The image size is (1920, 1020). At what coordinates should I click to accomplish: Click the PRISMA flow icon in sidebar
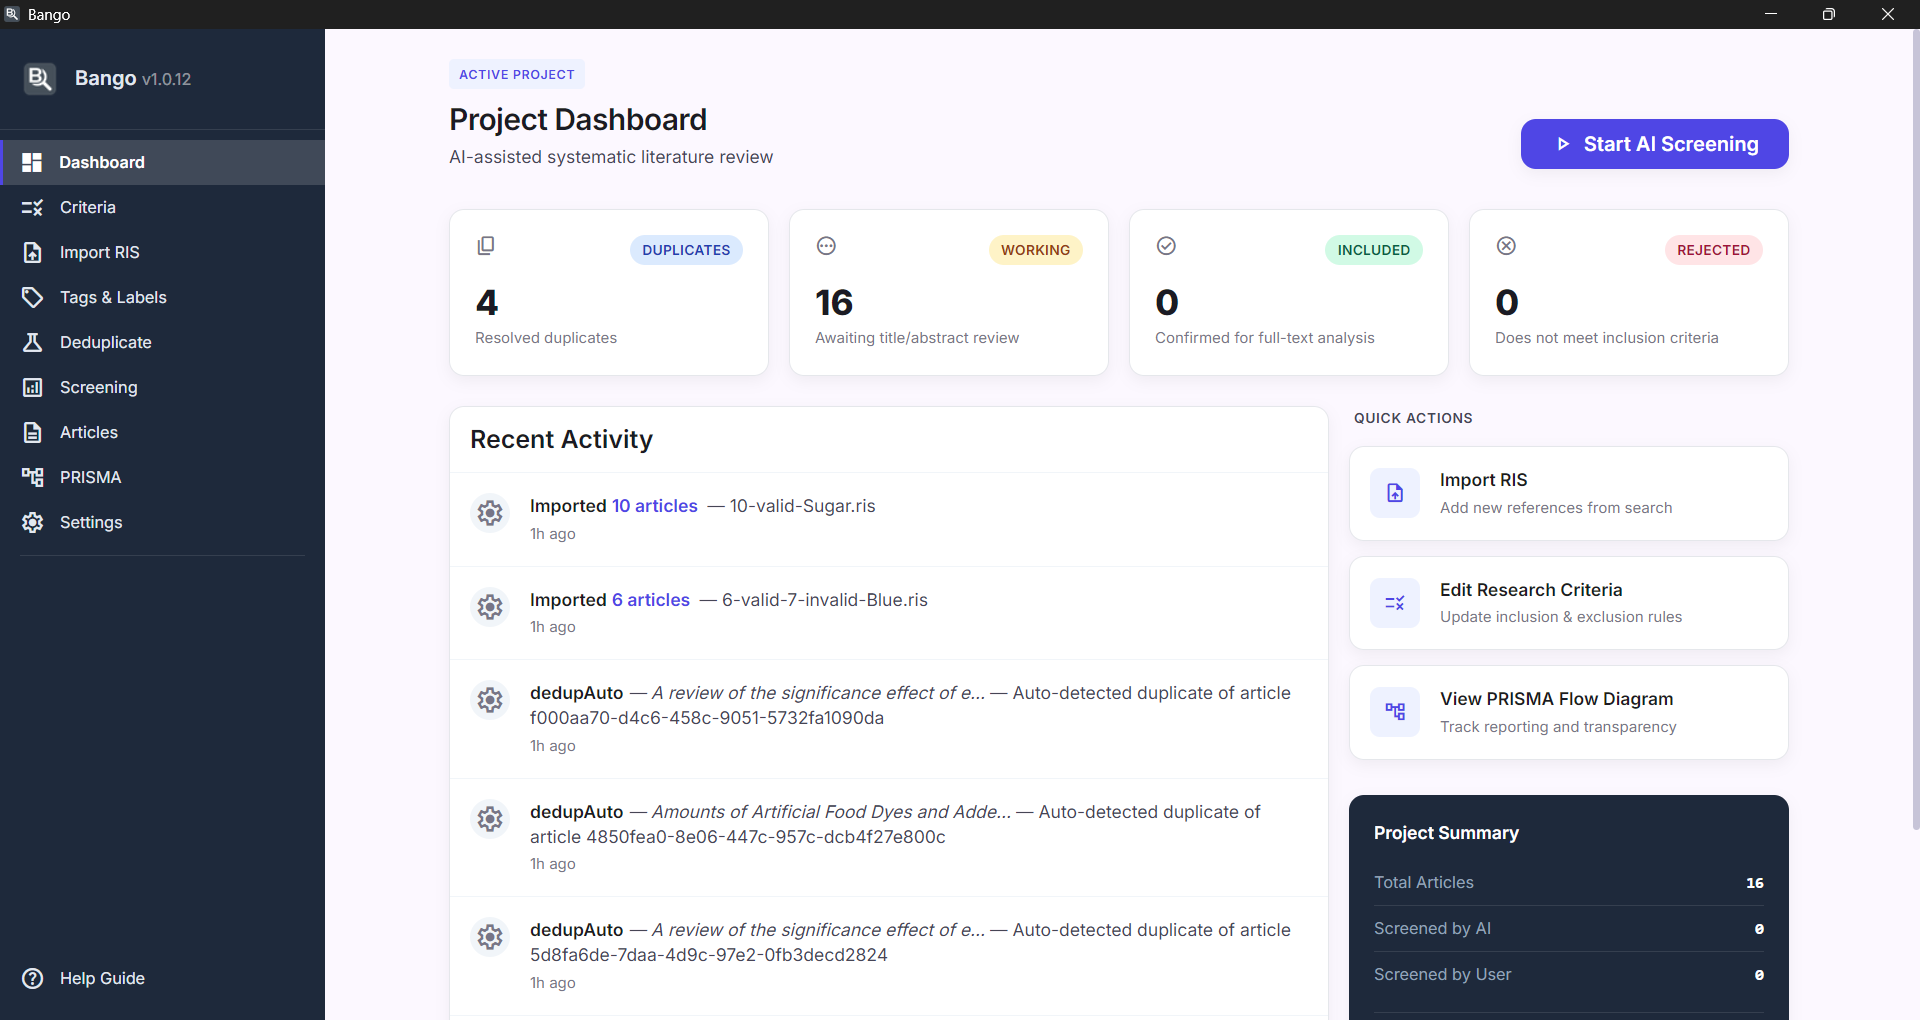[x=32, y=477]
